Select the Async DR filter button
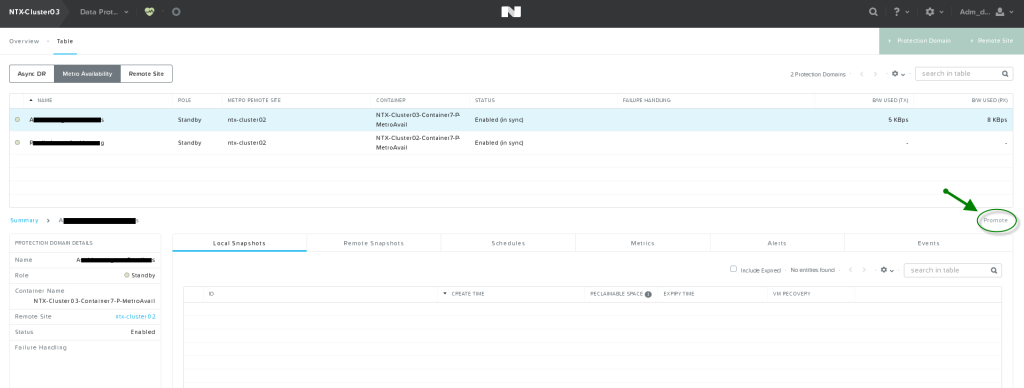This screenshot has width=1024, height=388. click(32, 74)
